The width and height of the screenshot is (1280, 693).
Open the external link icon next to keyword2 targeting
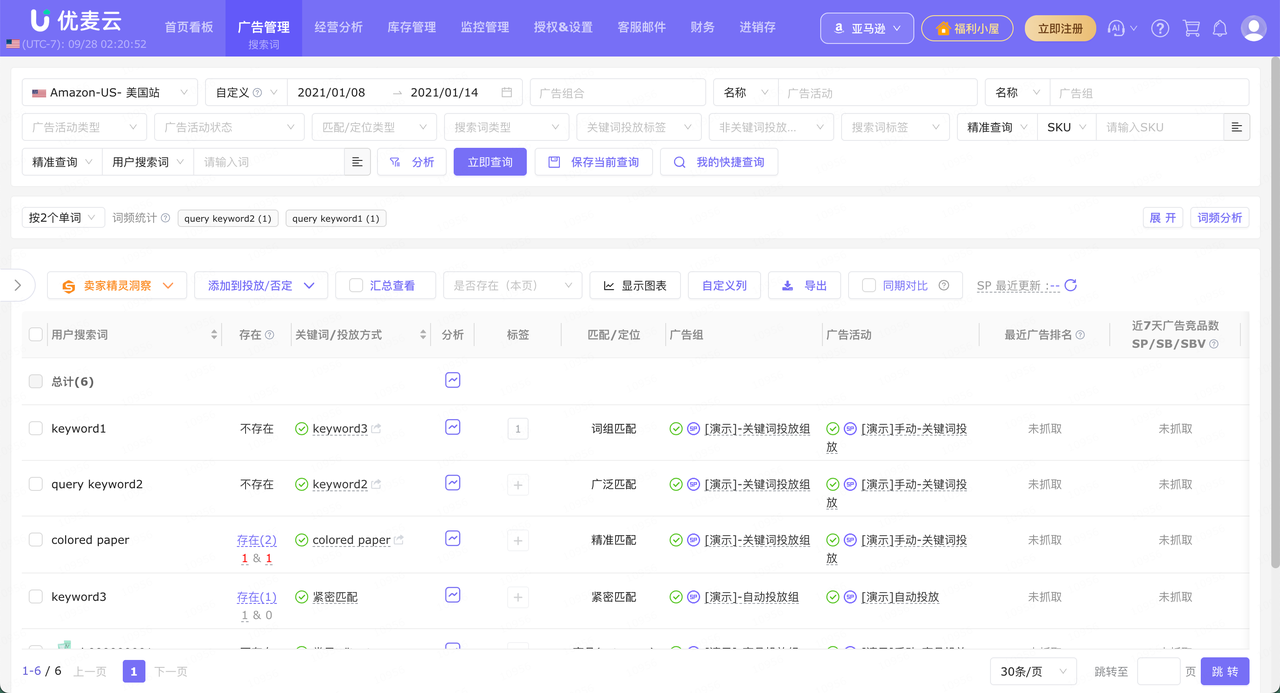pyautogui.click(x=377, y=485)
